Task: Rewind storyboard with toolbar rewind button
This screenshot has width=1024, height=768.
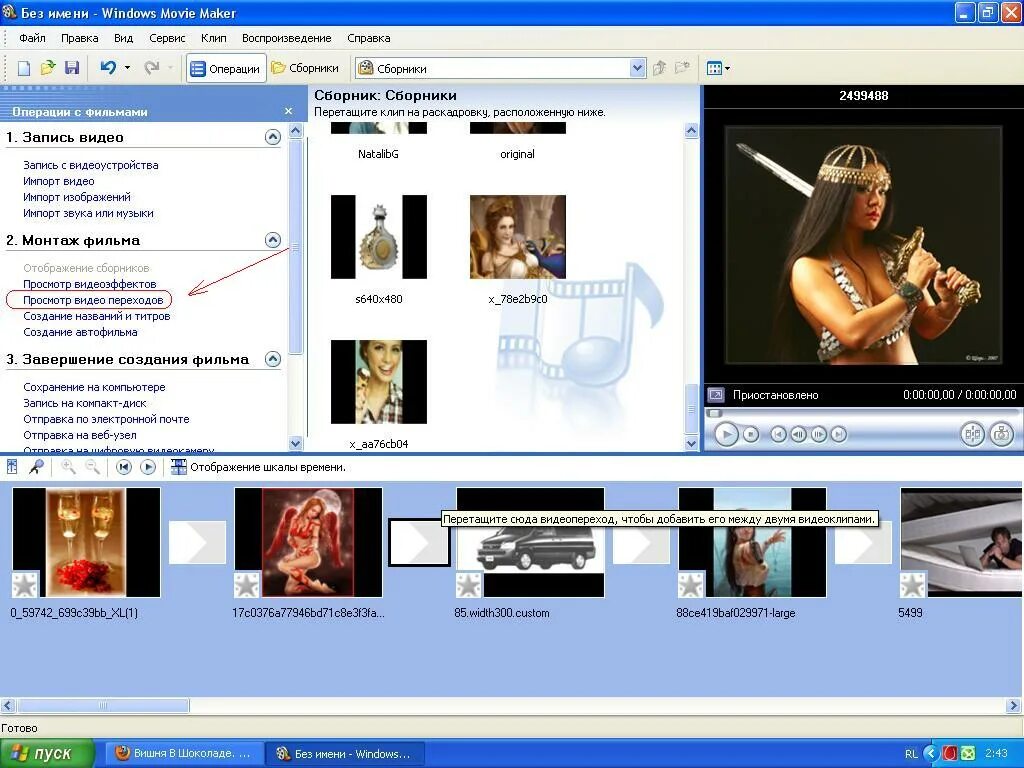Action: click(x=123, y=467)
